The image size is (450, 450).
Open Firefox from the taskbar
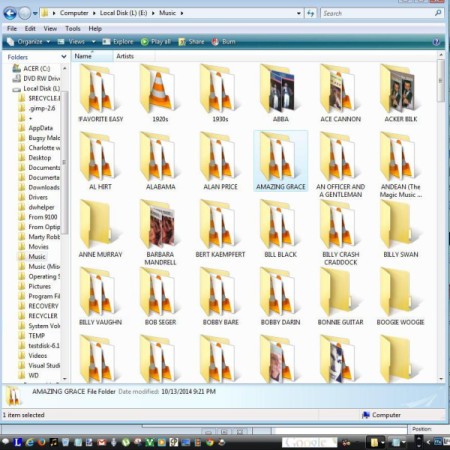point(42,442)
